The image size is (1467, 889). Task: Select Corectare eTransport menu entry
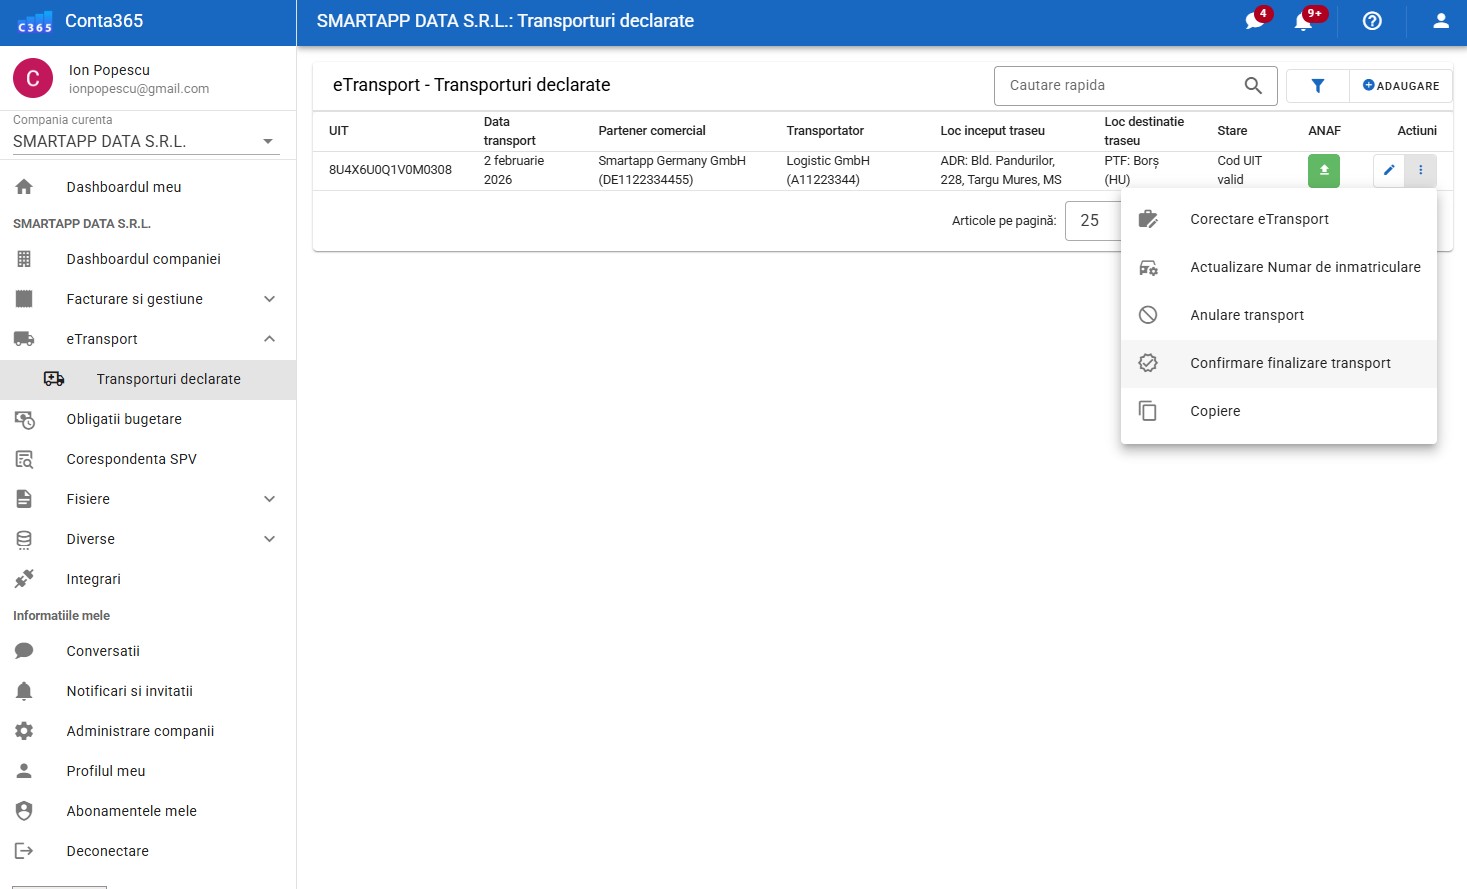point(1259,219)
